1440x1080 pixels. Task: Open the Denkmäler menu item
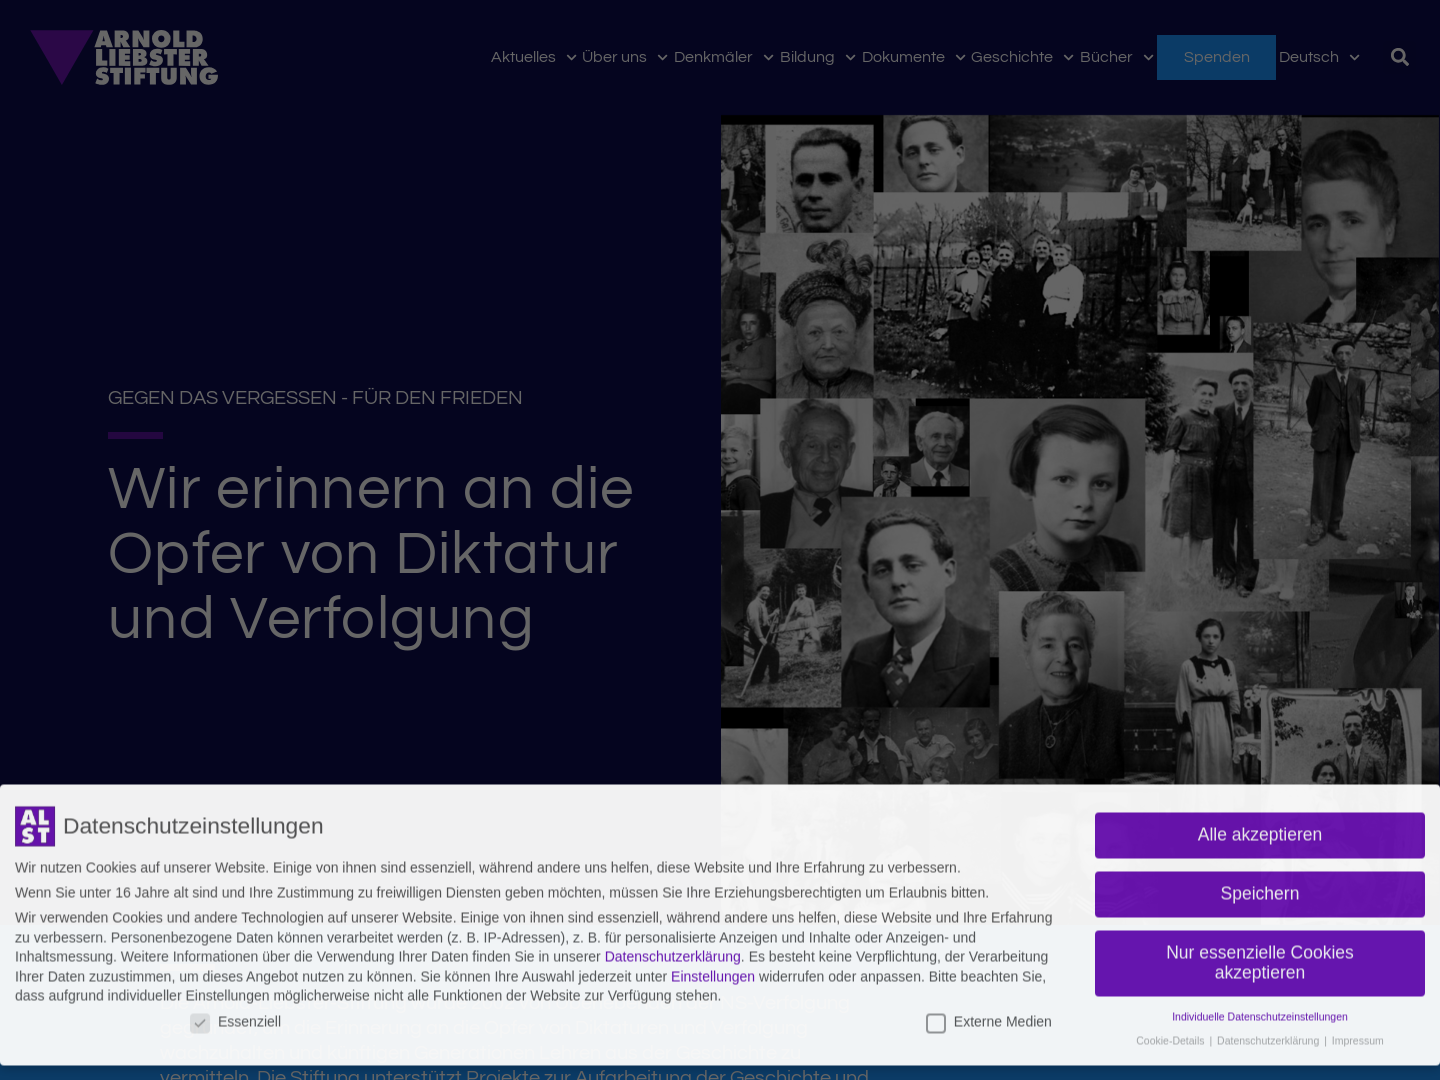coord(713,57)
